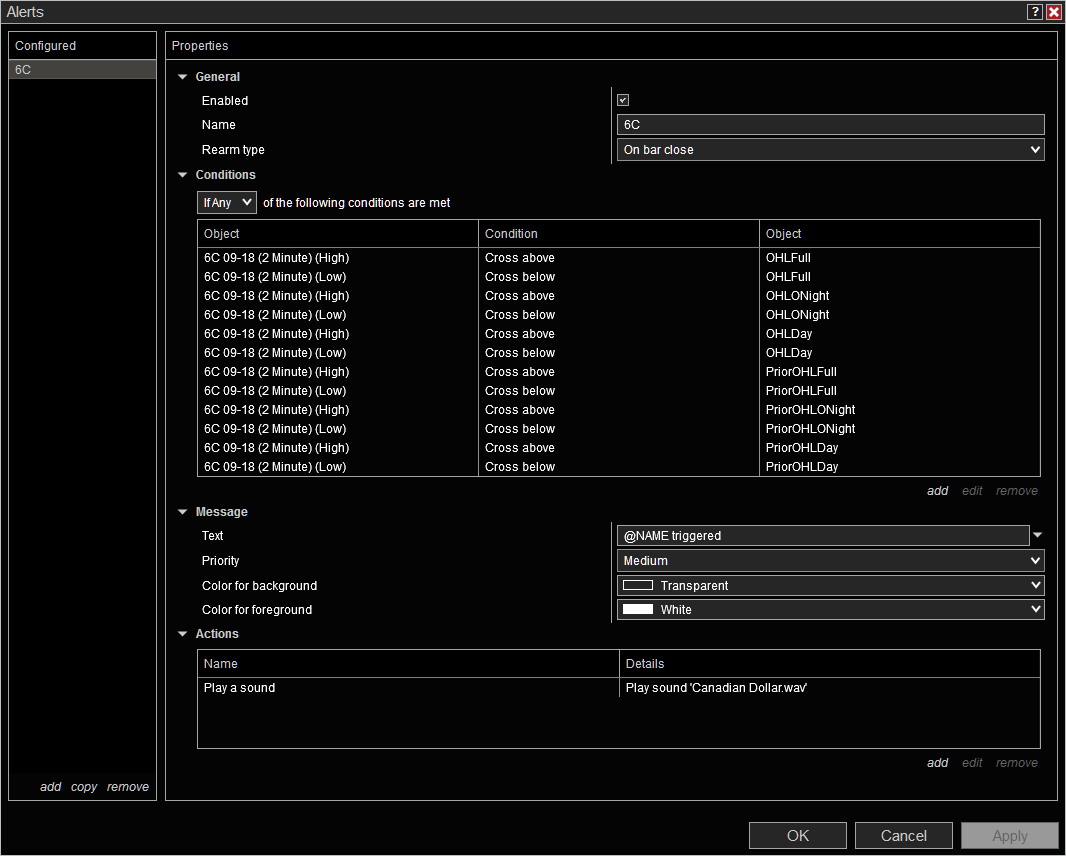Click the transparent background color swatch

638,585
